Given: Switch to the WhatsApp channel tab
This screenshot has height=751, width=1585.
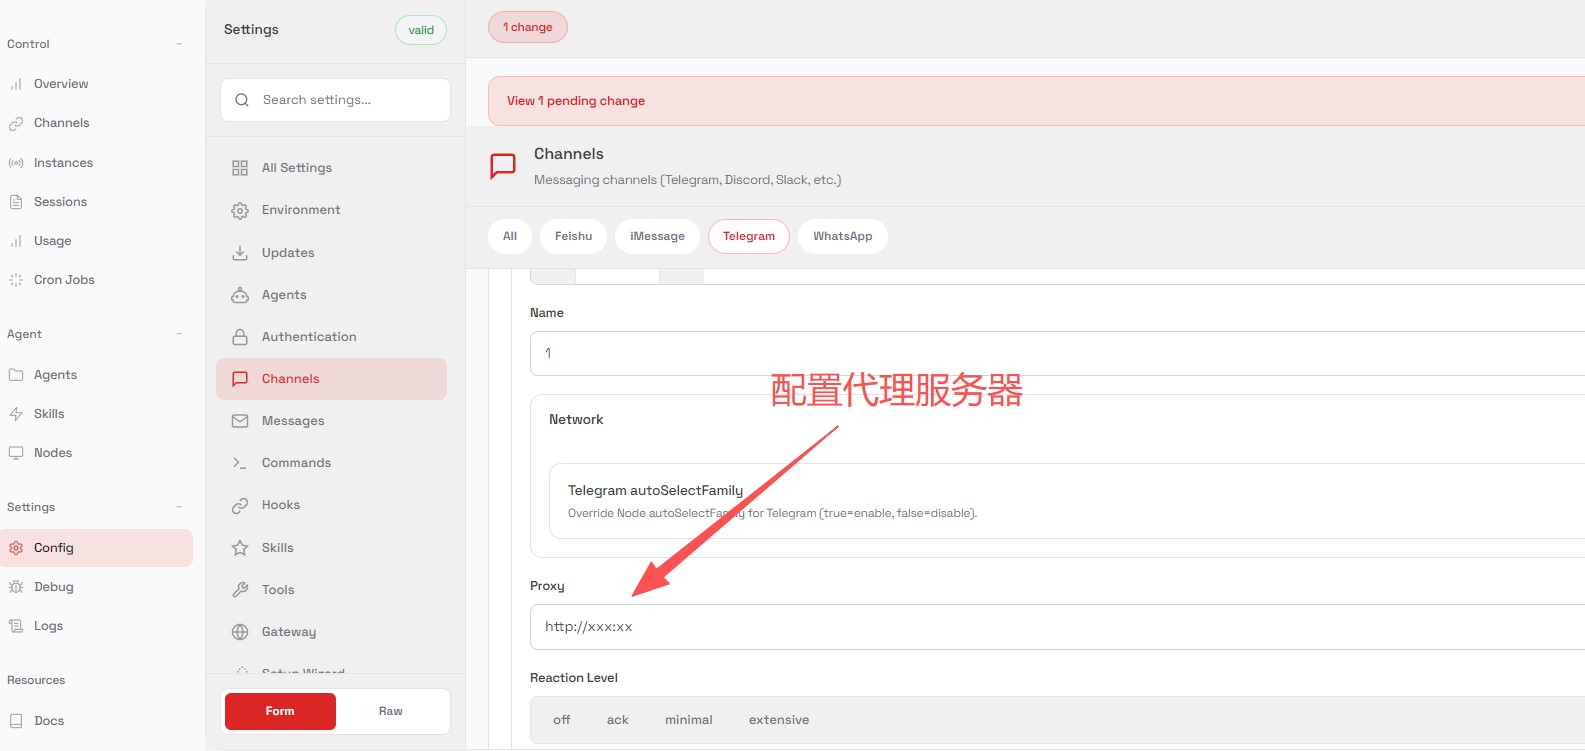Looking at the screenshot, I should coord(842,236).
